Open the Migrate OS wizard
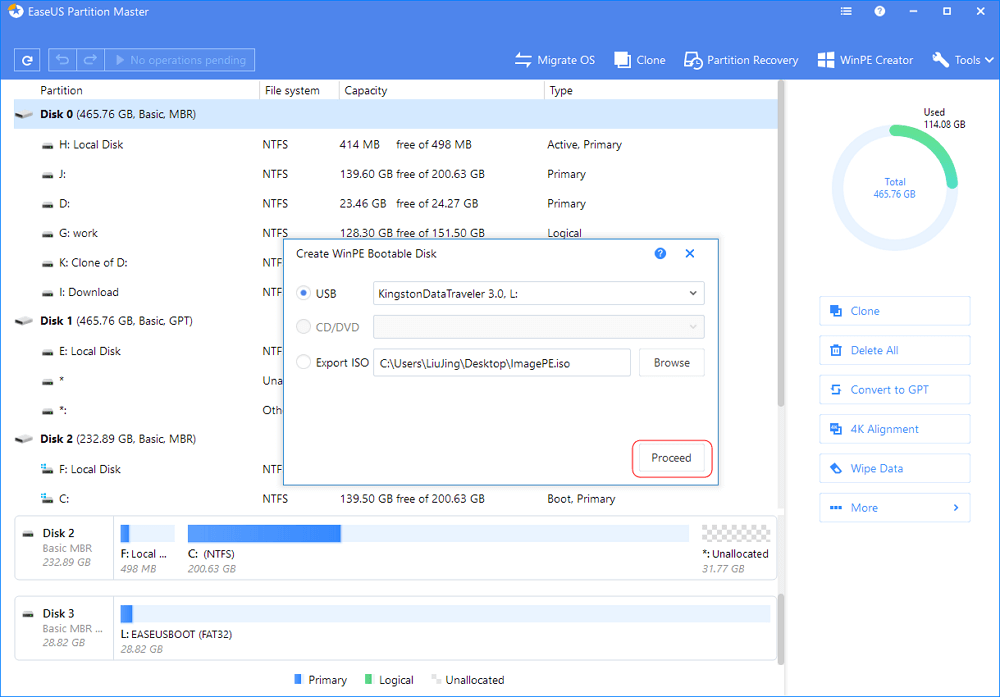 (x=555, y=60)
